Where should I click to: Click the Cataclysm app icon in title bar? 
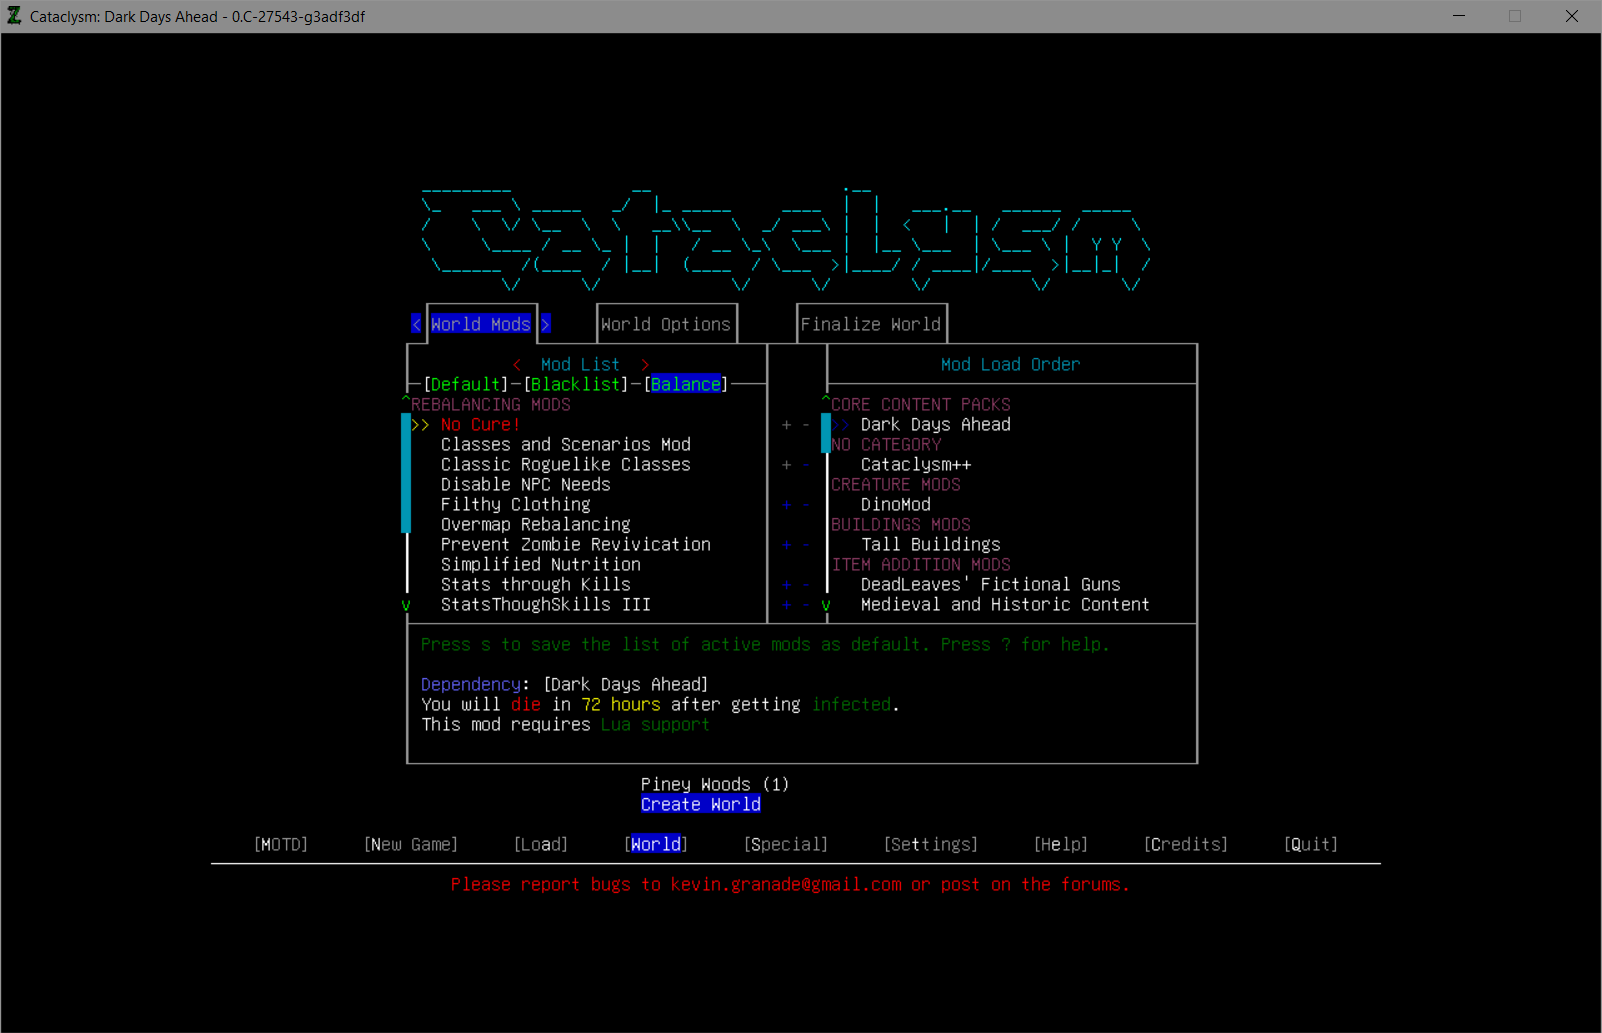[14, 16]
